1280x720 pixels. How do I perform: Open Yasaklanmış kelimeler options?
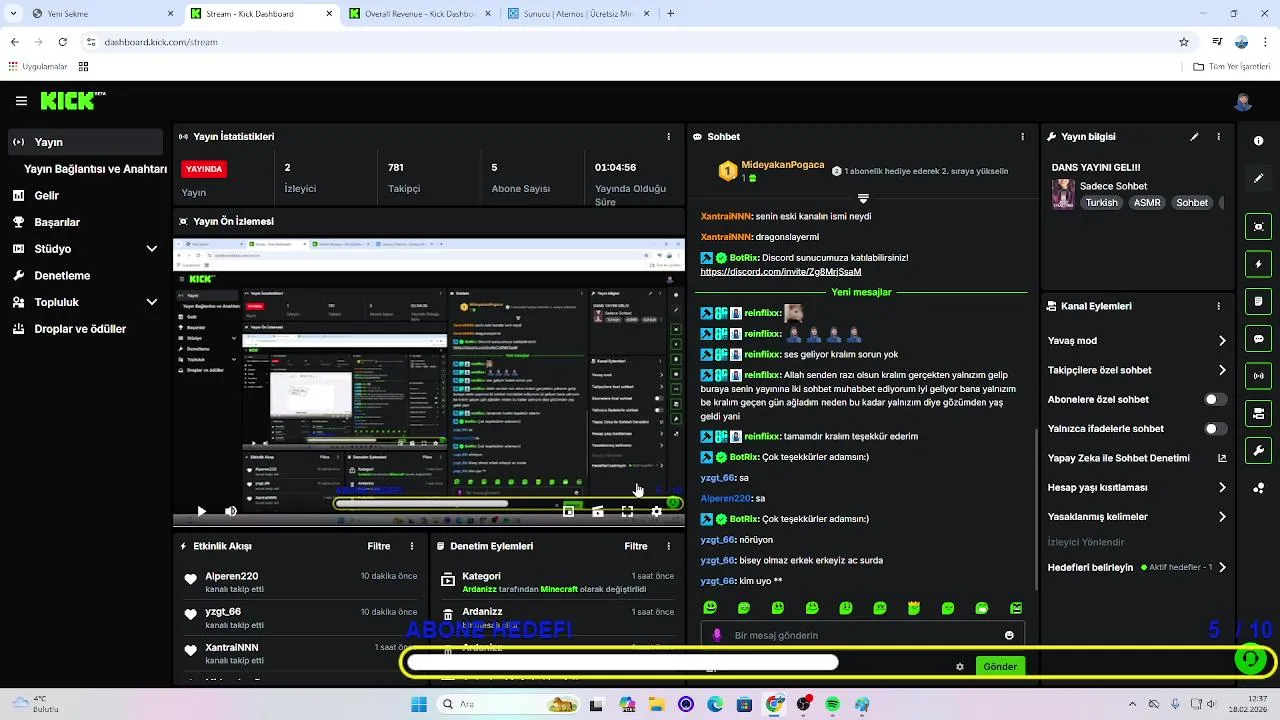1222,517
